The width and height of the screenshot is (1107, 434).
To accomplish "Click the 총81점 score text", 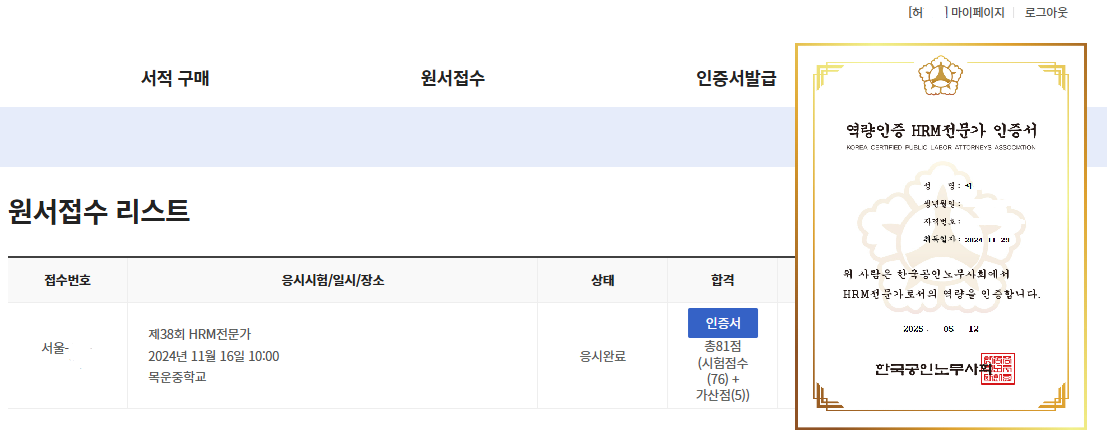I will [723, 346].
